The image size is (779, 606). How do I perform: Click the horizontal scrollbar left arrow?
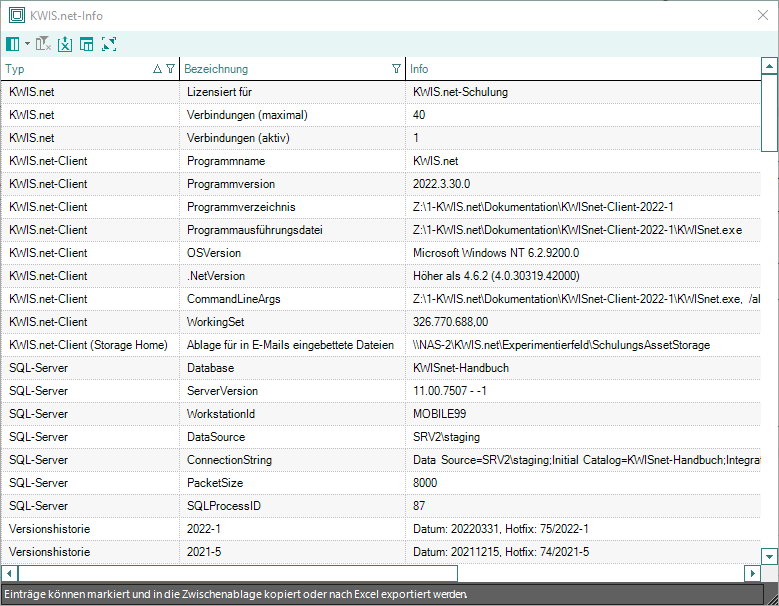point(9,573)
